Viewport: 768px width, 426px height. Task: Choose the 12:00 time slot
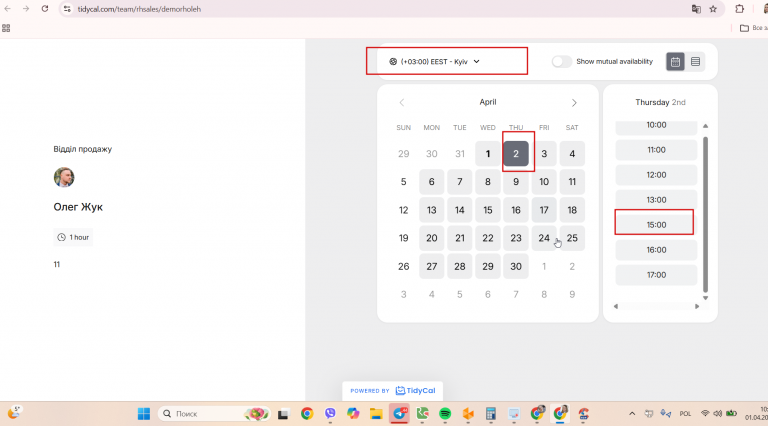point(656,175)
